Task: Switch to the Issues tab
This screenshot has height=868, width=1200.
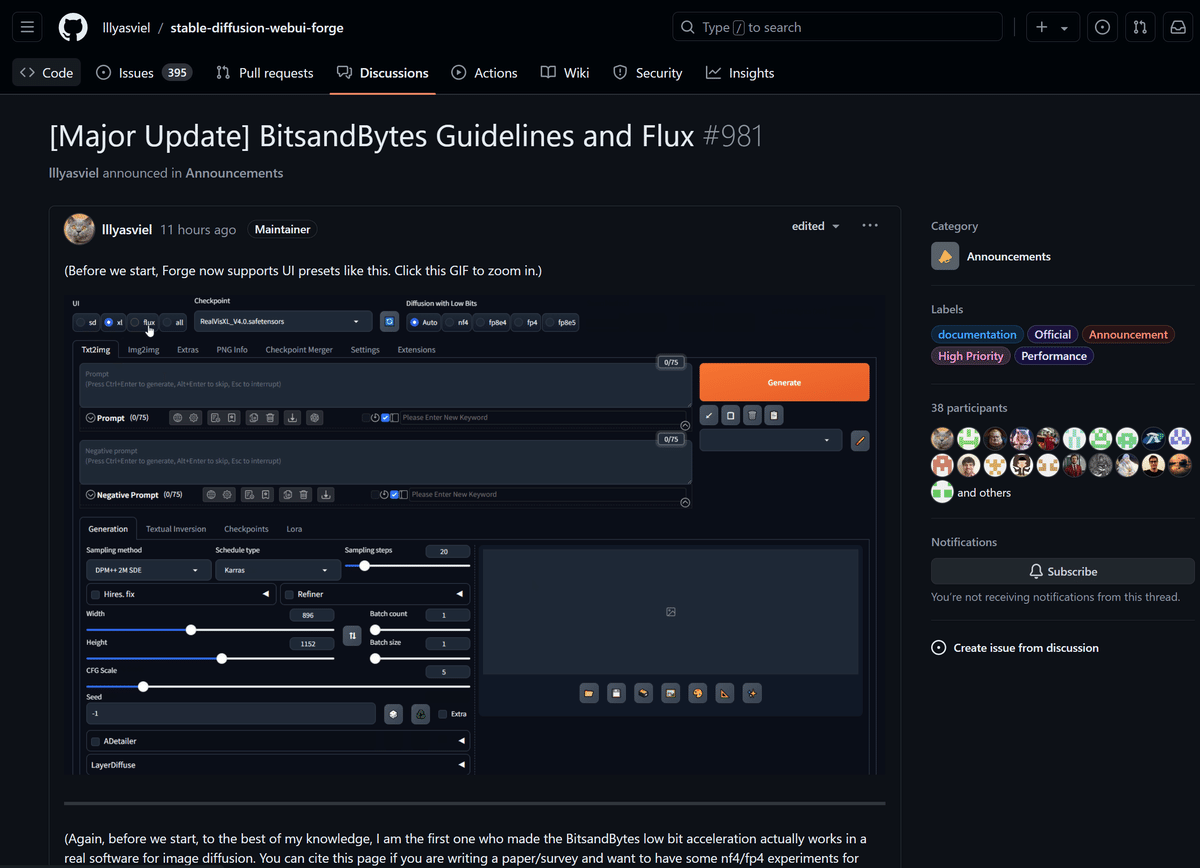Action: tap(143, 73)
